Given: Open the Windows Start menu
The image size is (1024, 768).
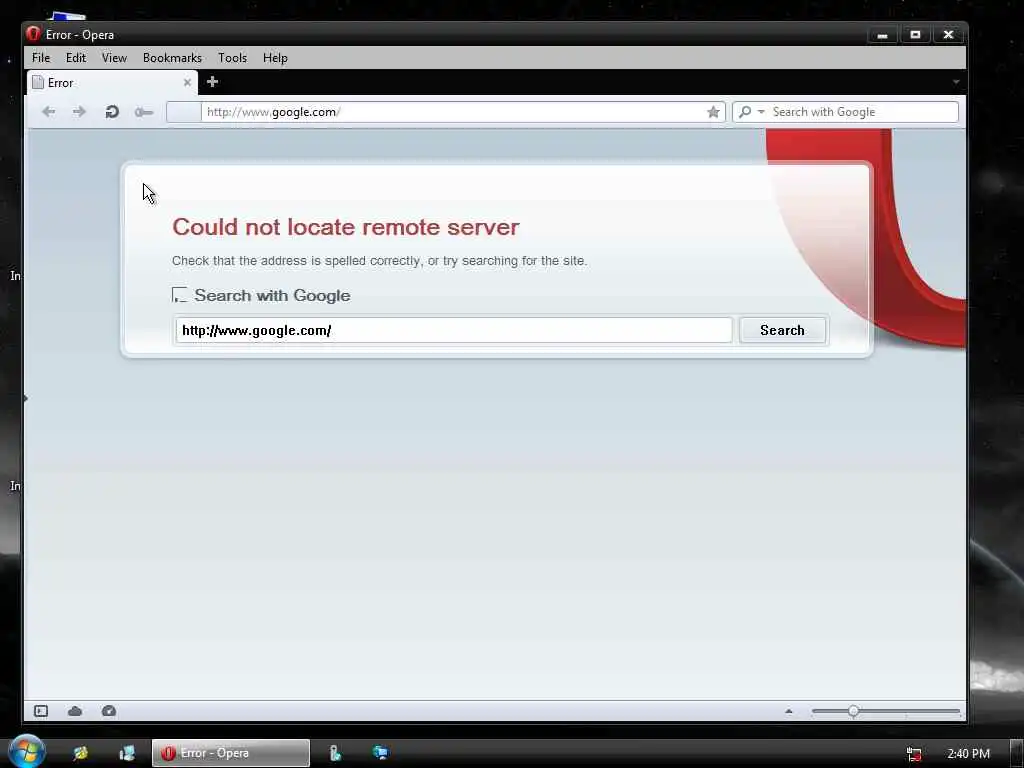Looking at the screenshot, I should (x=26, y=751).
